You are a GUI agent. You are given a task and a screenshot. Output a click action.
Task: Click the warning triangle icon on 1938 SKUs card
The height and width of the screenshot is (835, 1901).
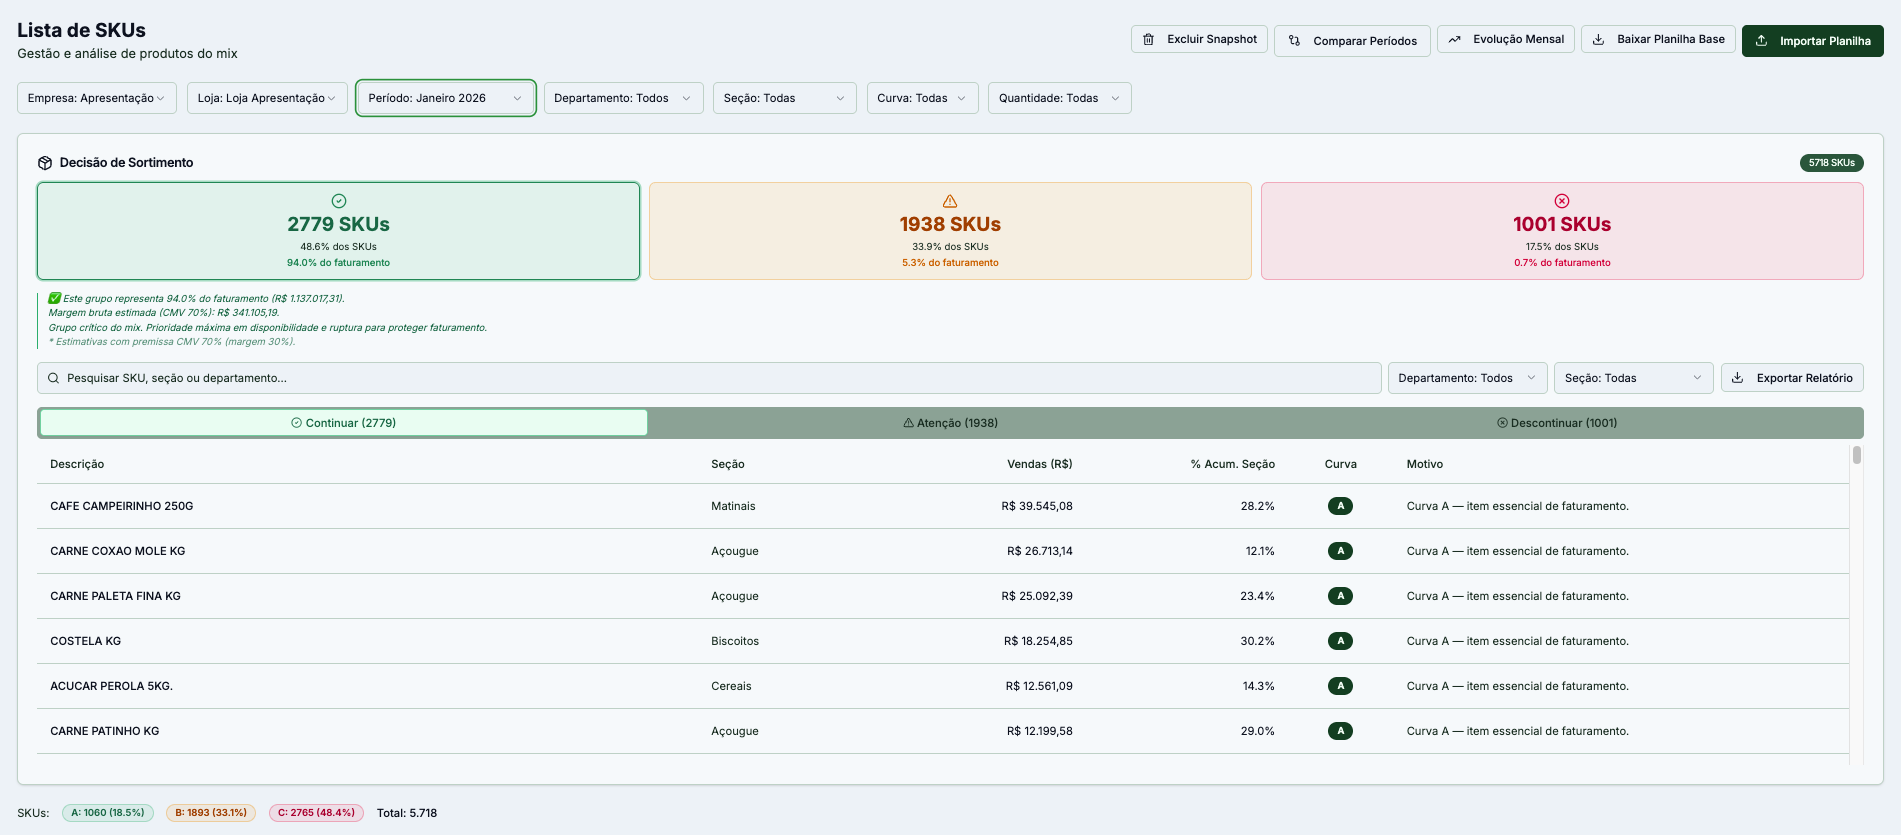point(950,201)
